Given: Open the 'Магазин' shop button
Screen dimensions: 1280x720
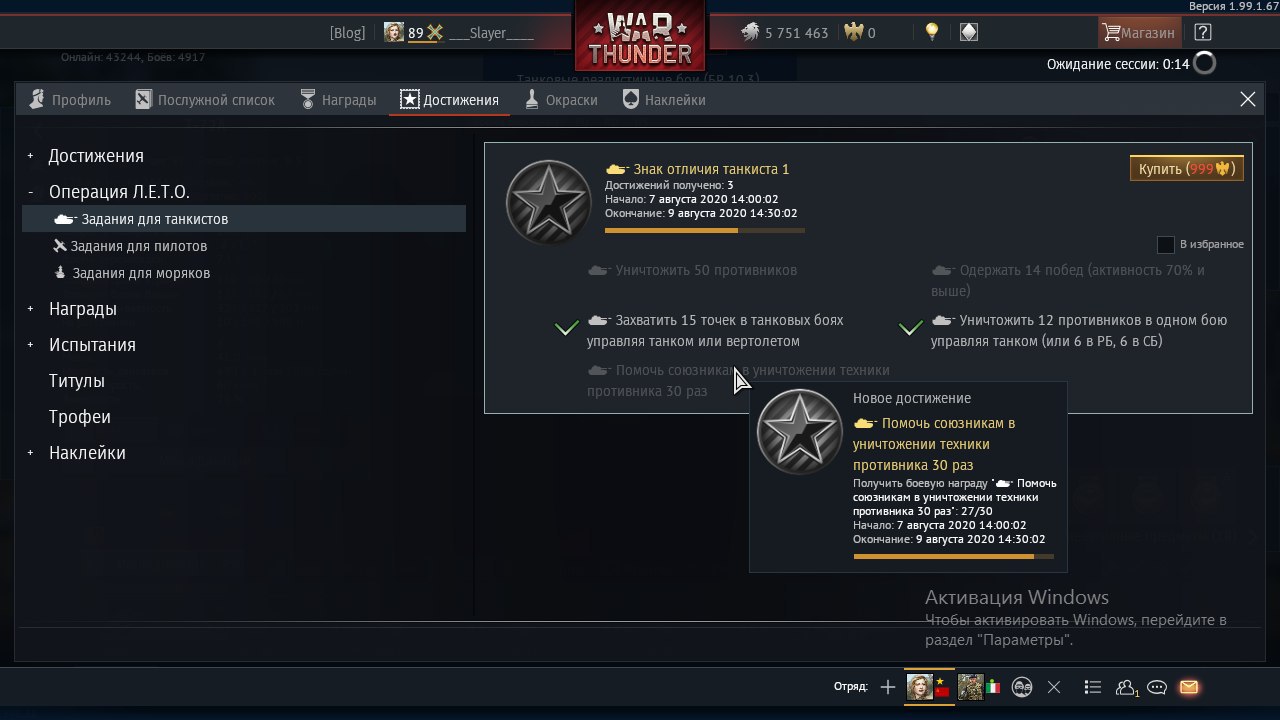Looking at the screenshot, I should click(1138, 32).
